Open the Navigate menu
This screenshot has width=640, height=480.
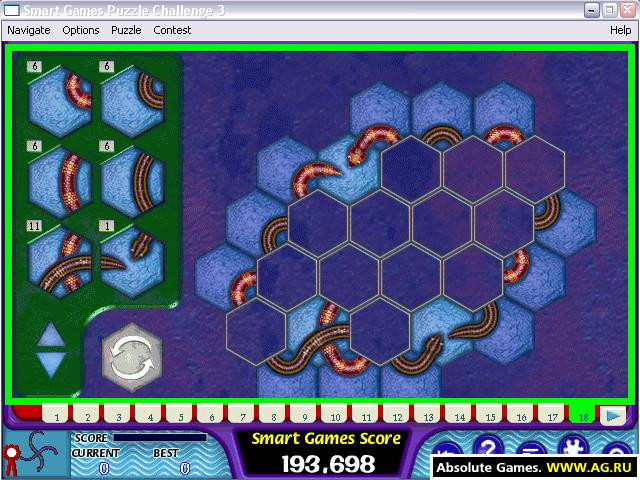click(29, 30)
